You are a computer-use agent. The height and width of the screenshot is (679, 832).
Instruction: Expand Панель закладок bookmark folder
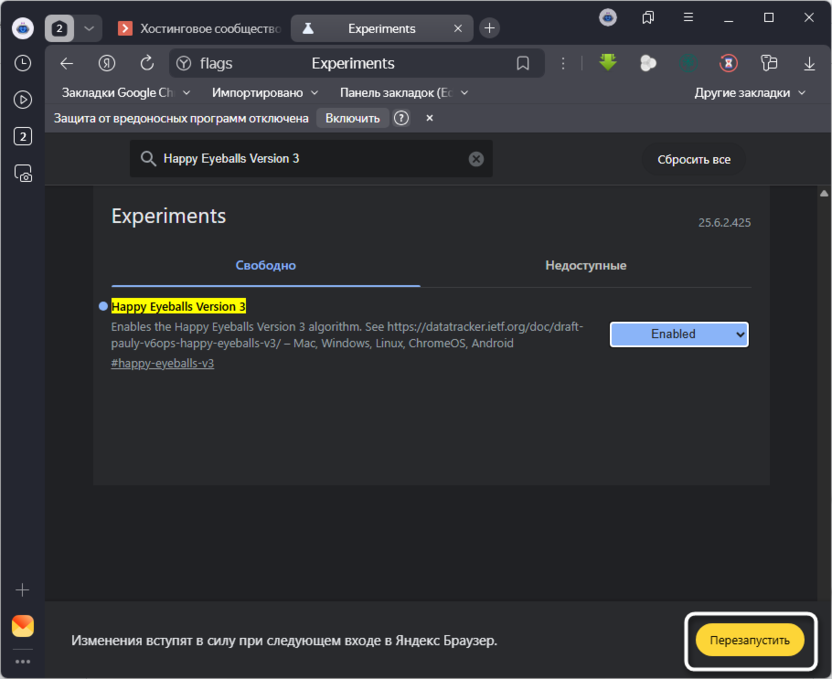404,93
